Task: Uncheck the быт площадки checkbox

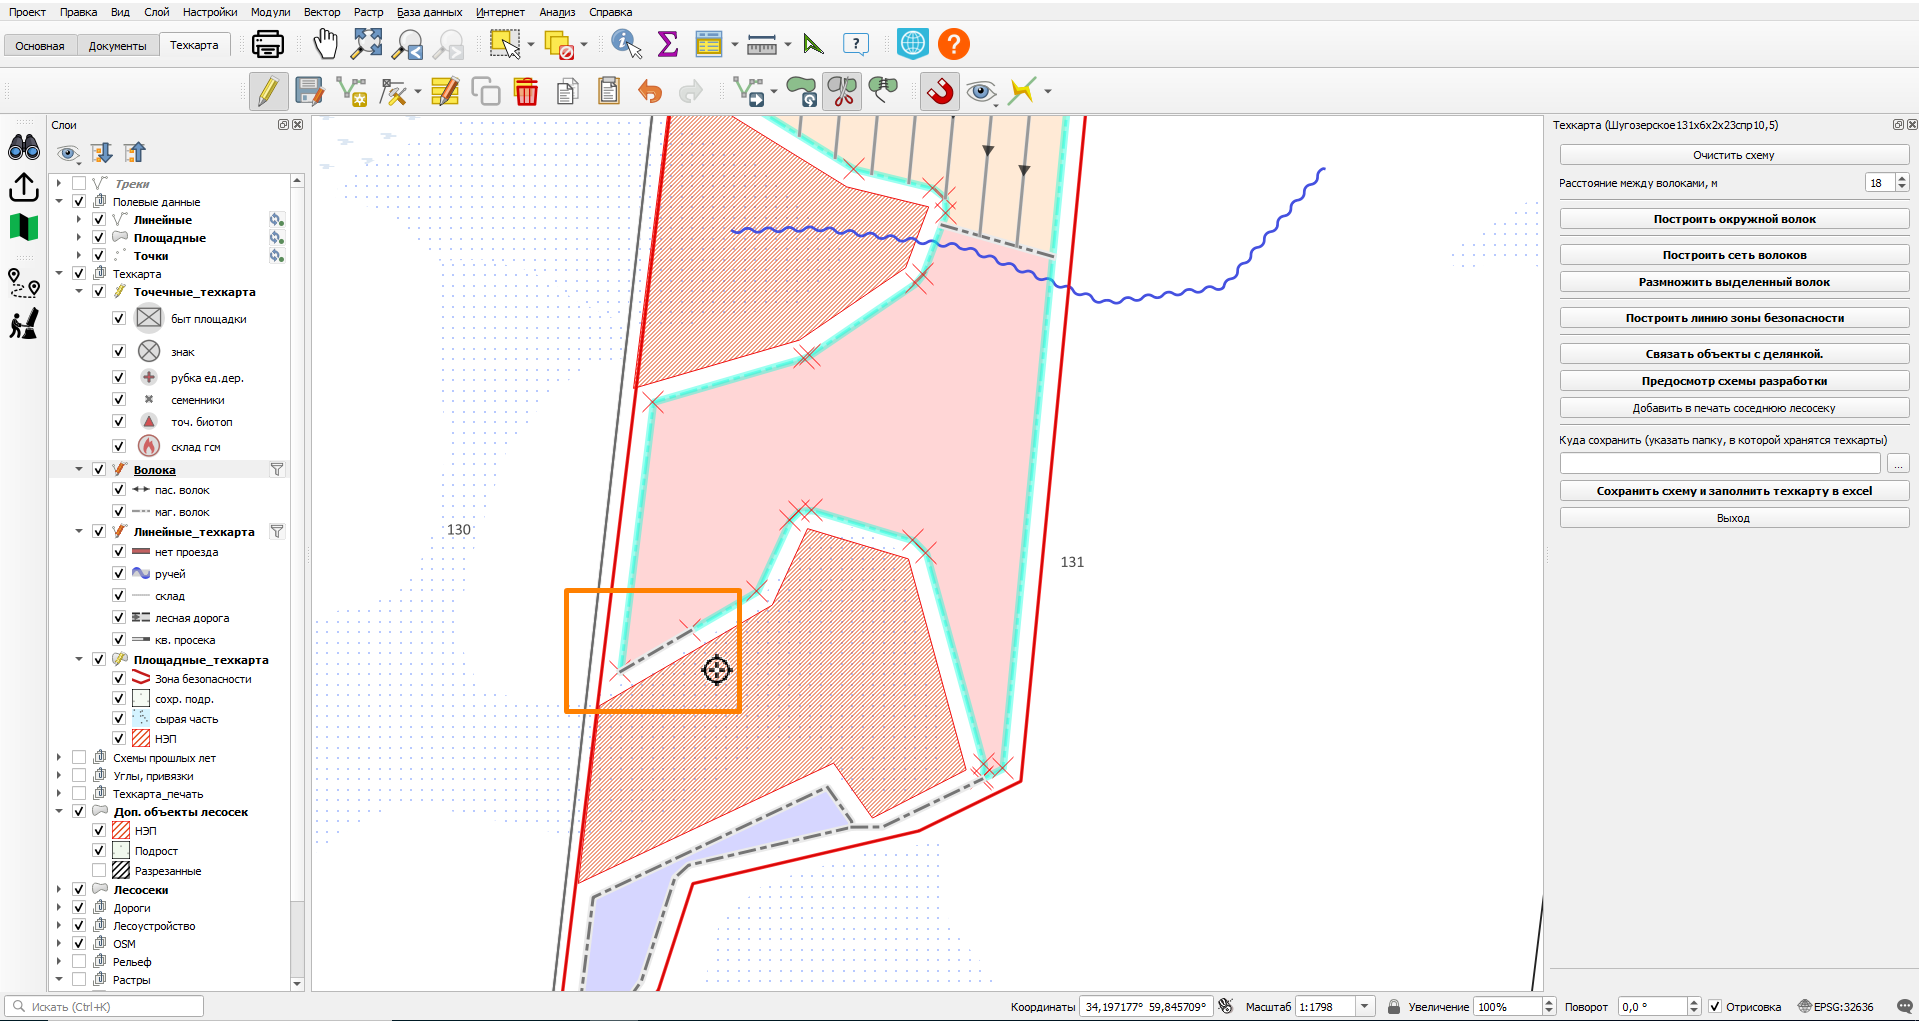Action: pos(119,319)
